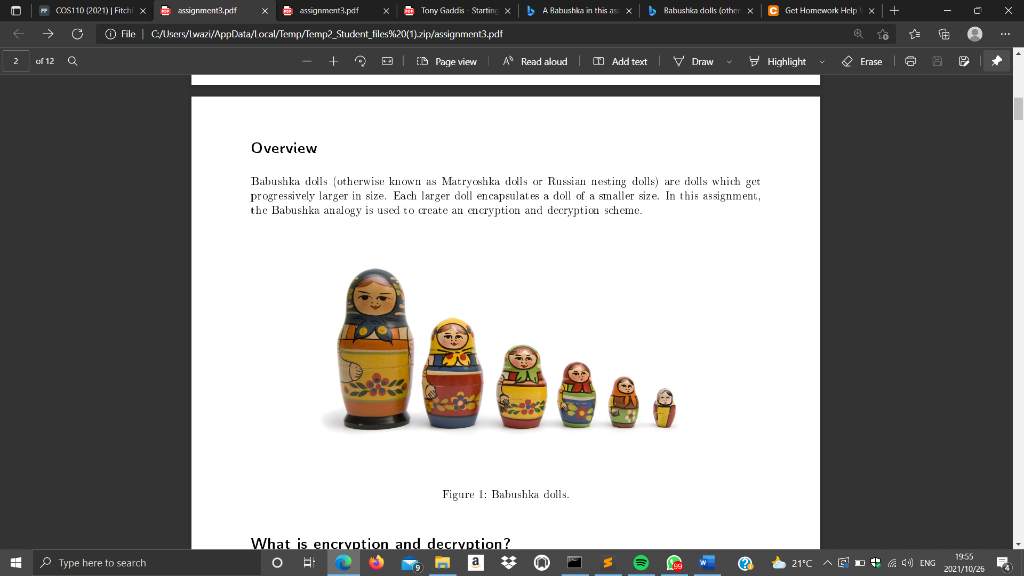
Task: Open Spotify from the taskbar
Action: point(641,562)
